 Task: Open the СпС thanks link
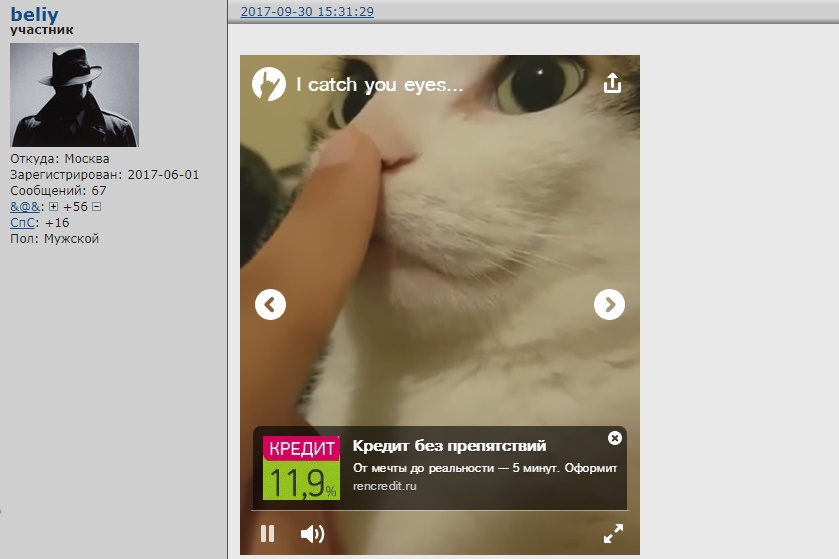[x=22, y=223]
